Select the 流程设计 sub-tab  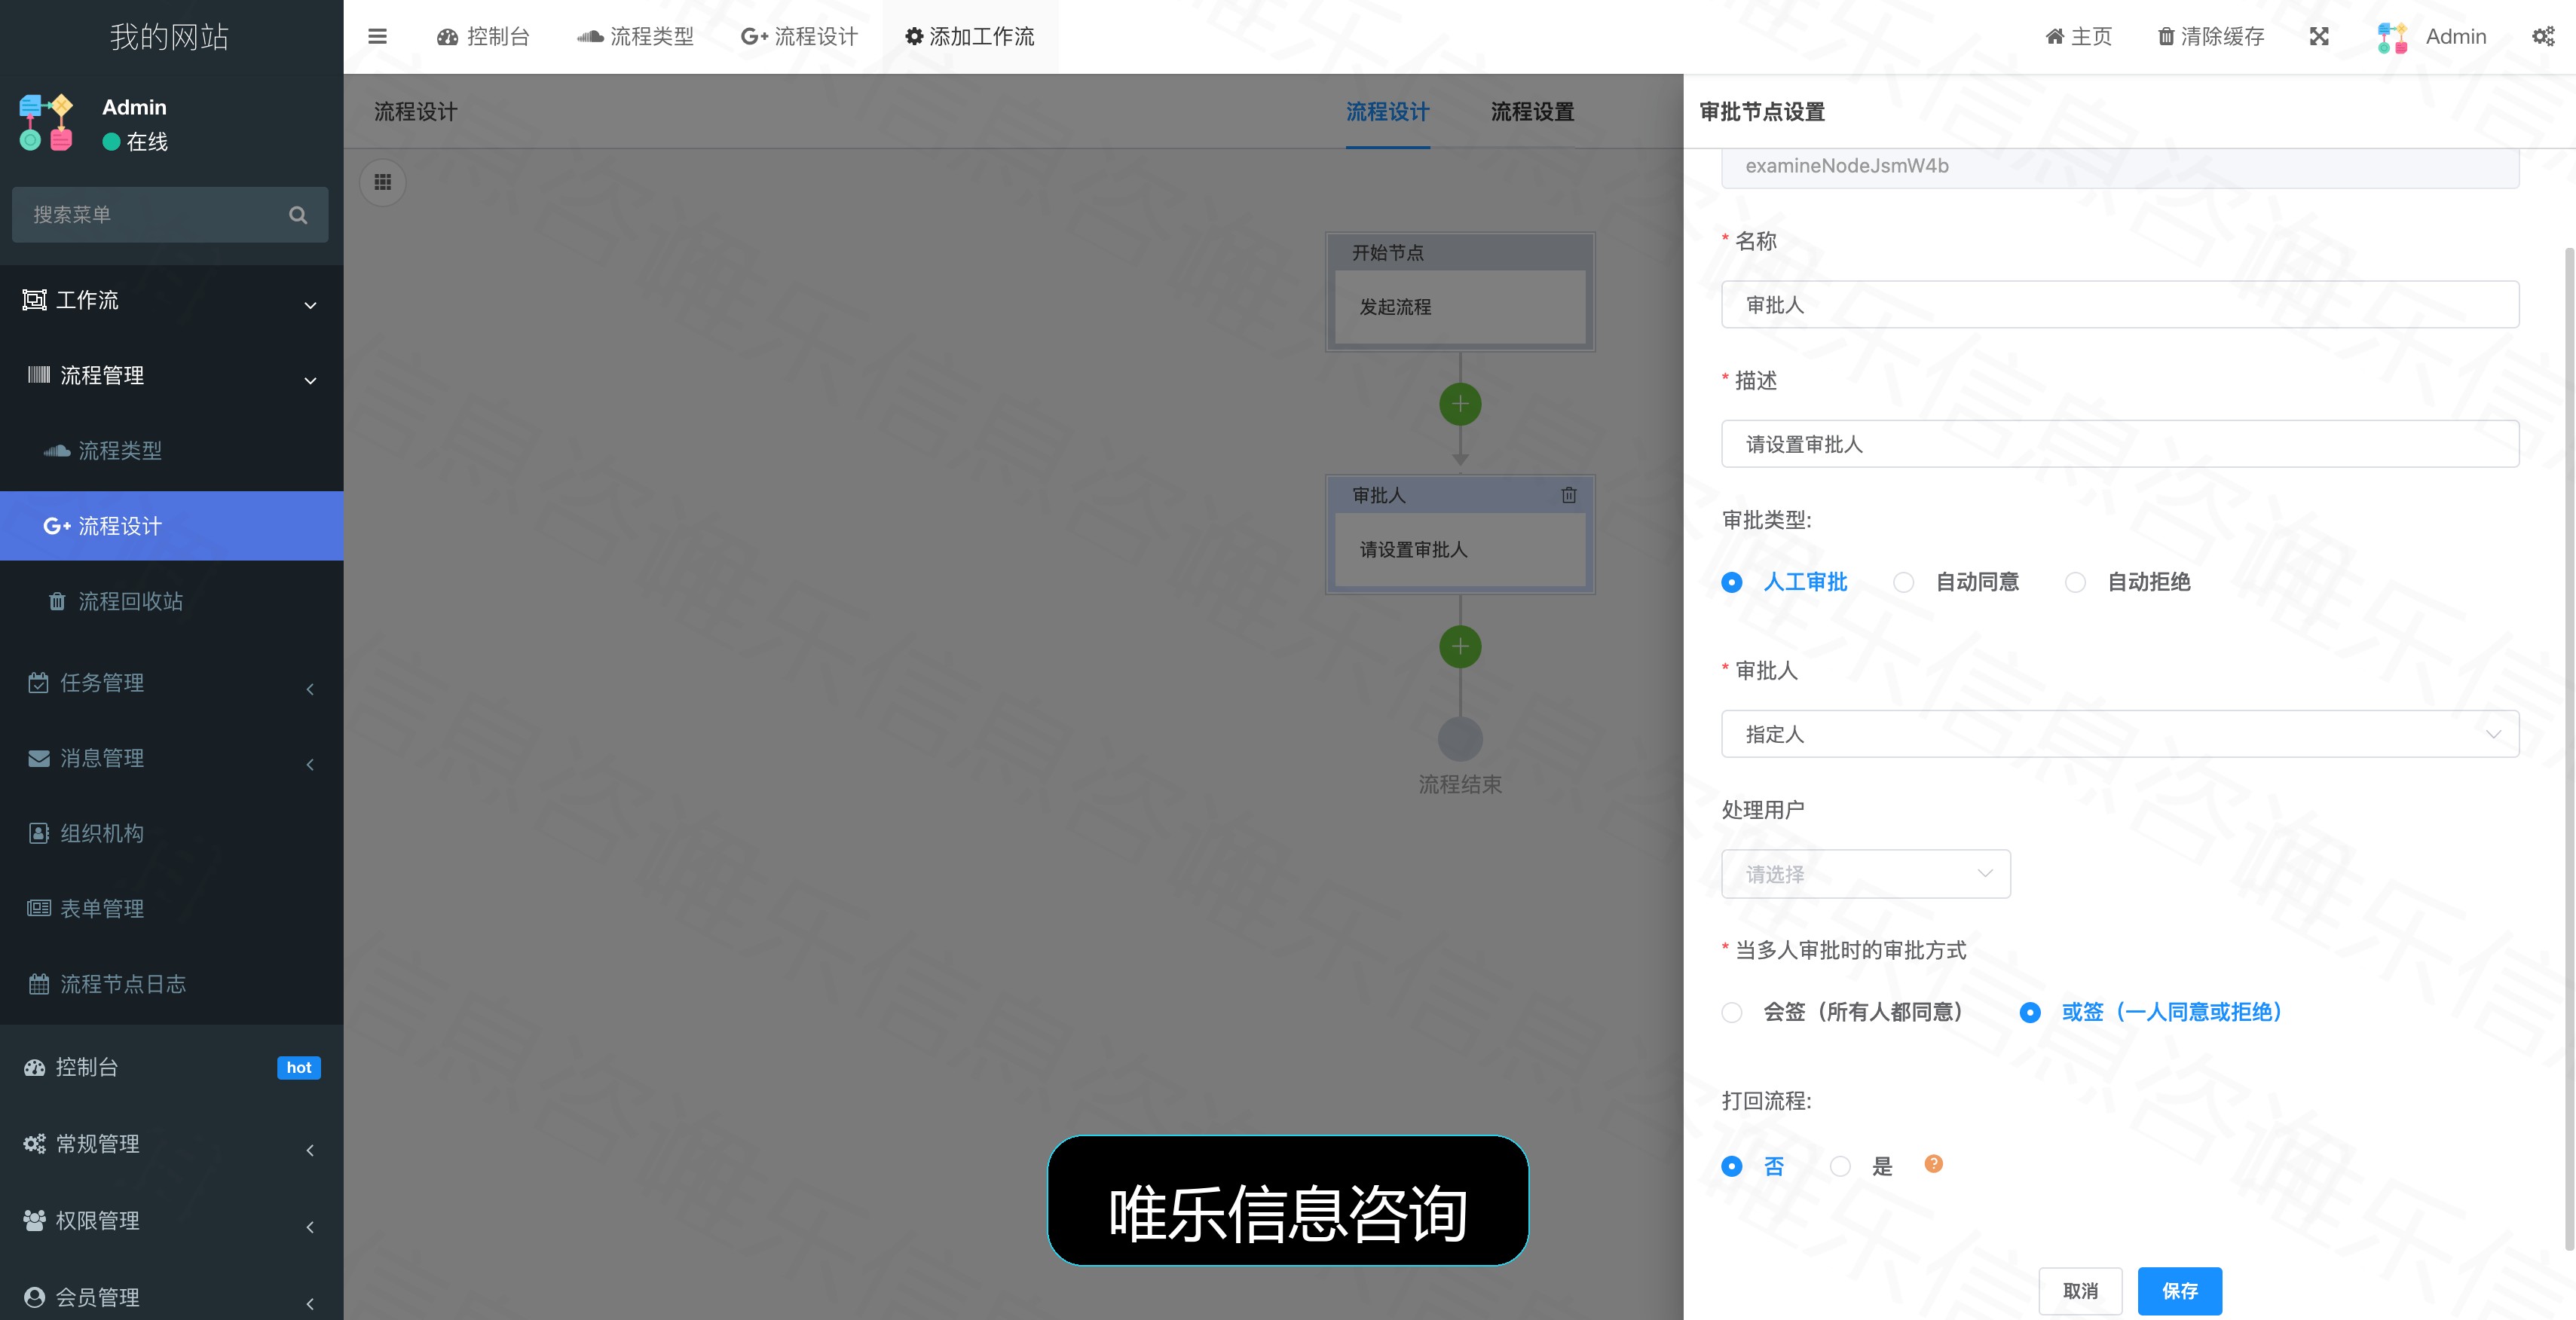(1387, 112)
